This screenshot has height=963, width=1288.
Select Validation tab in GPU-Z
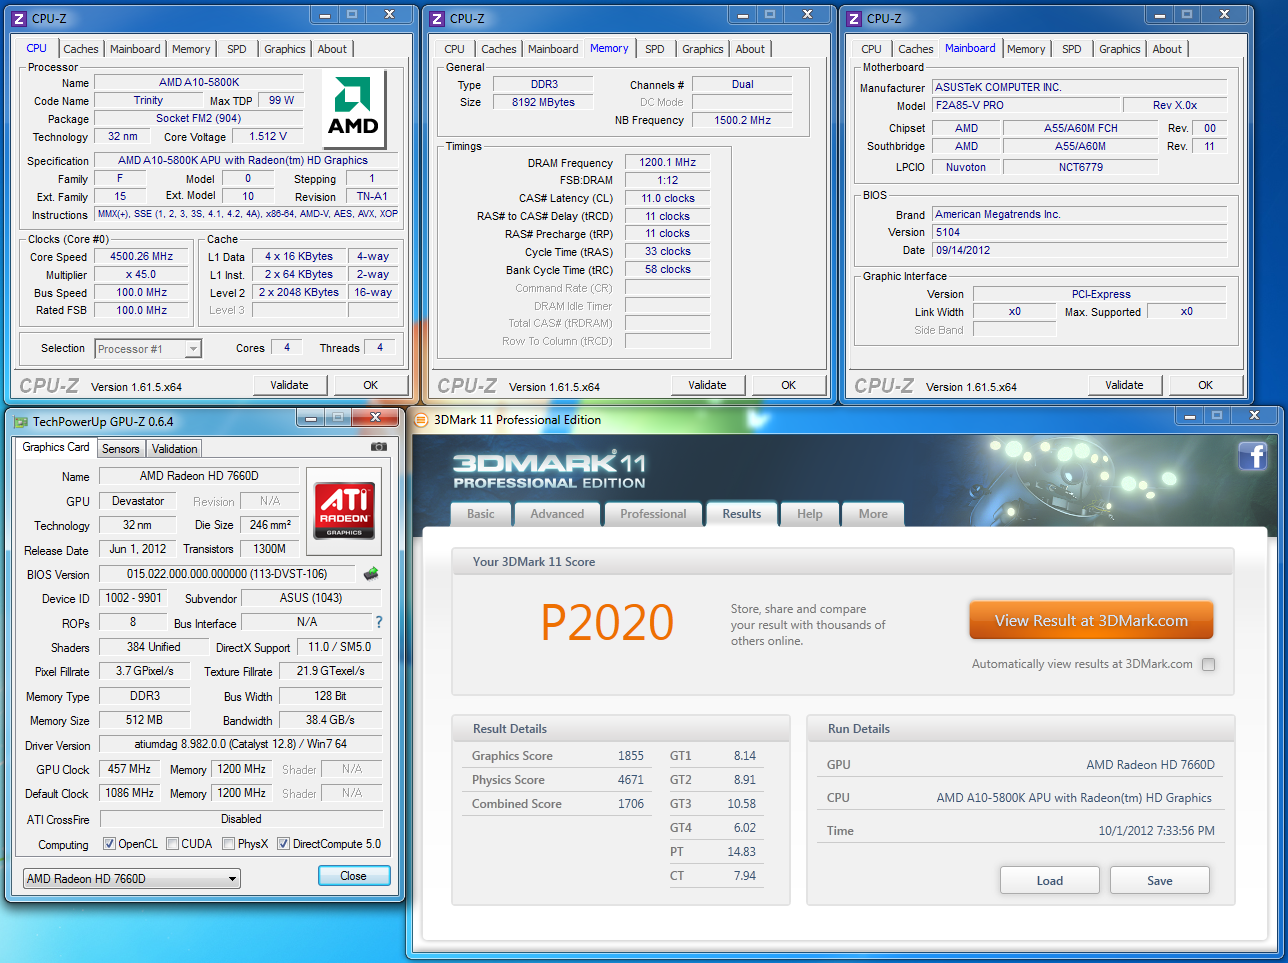coord(175,449)
